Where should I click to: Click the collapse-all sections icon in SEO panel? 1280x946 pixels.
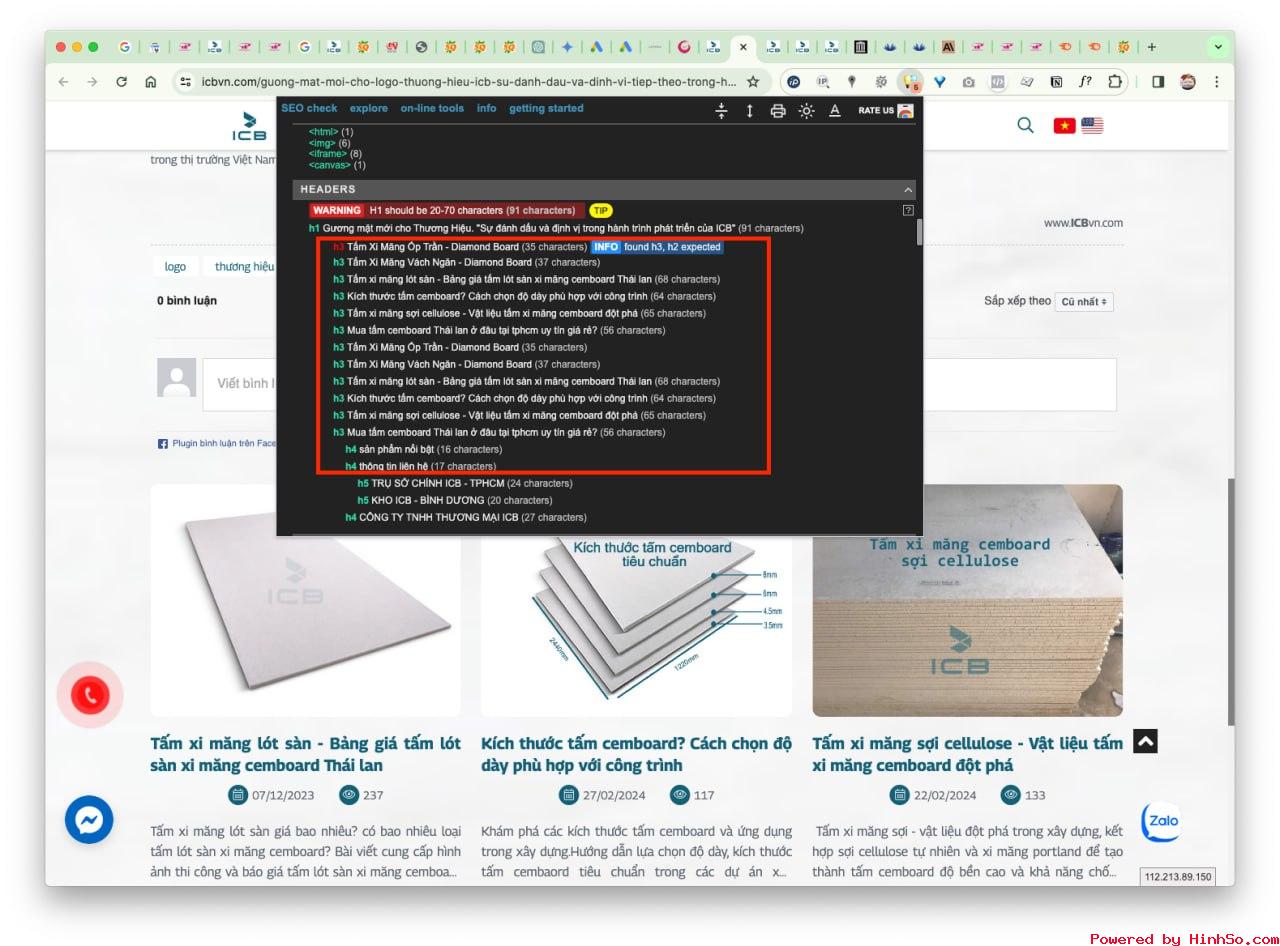coord(721,111)
